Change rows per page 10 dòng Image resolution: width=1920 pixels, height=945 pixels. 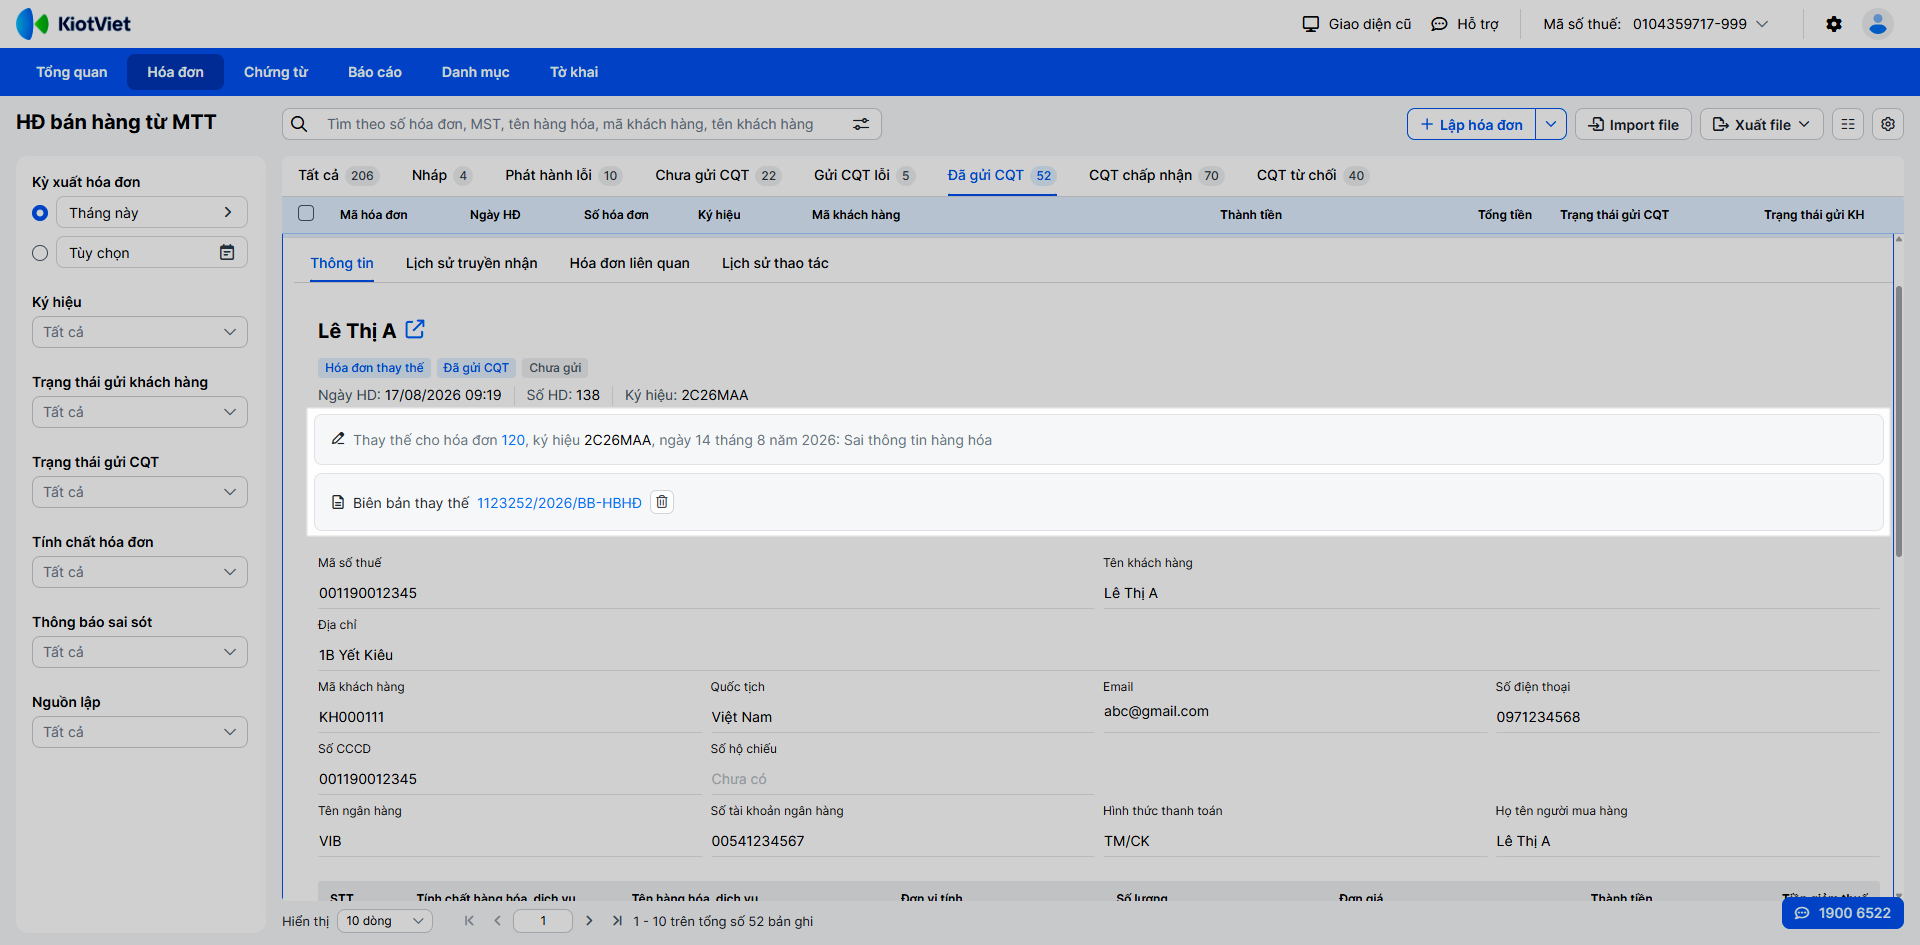(x=385, y=921)
